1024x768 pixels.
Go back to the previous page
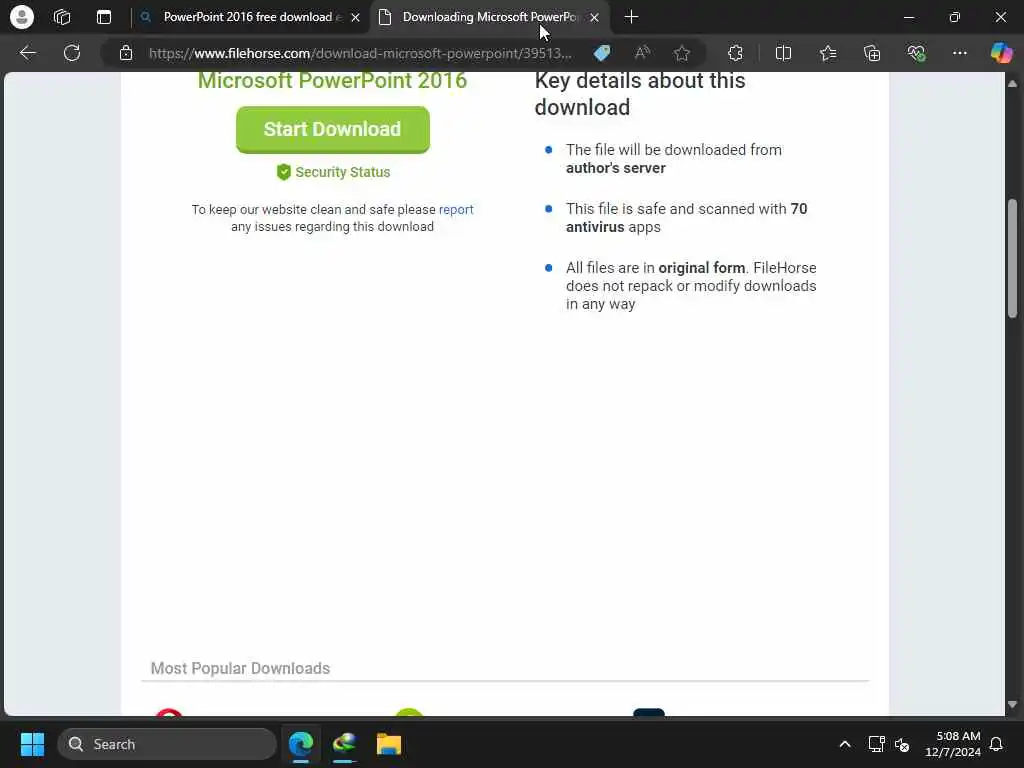coord(27,53)
